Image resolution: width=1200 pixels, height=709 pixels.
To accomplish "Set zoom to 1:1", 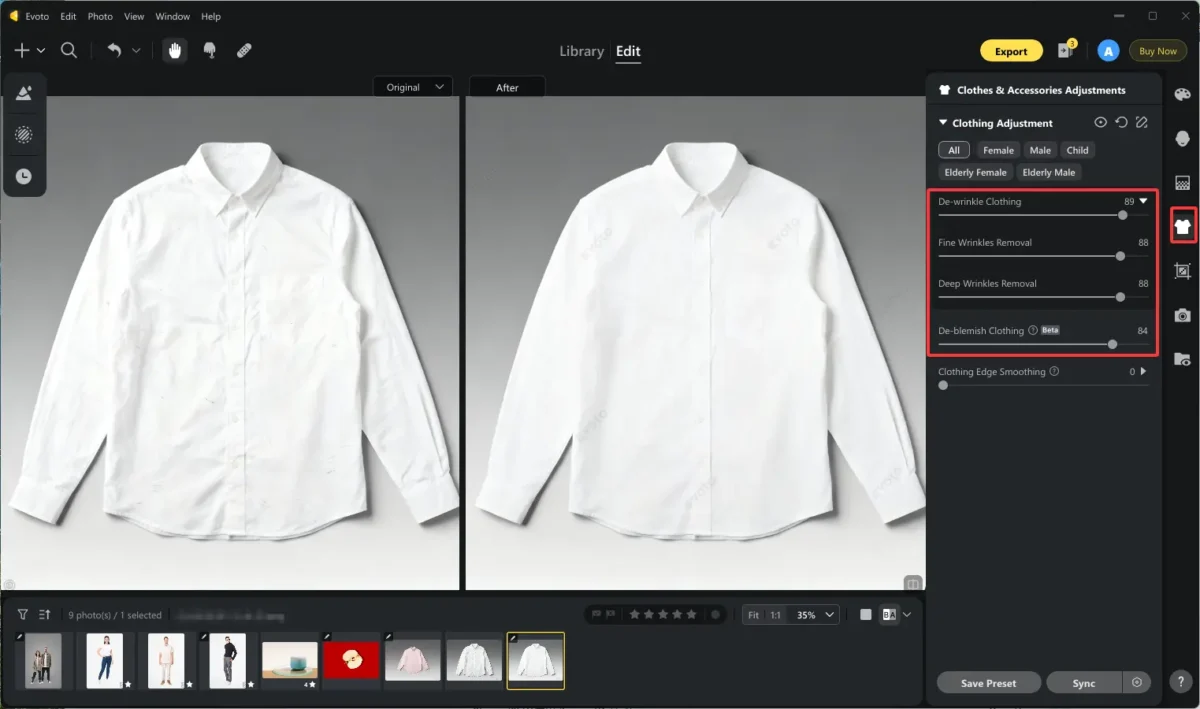I will click(x=775, y=615).
